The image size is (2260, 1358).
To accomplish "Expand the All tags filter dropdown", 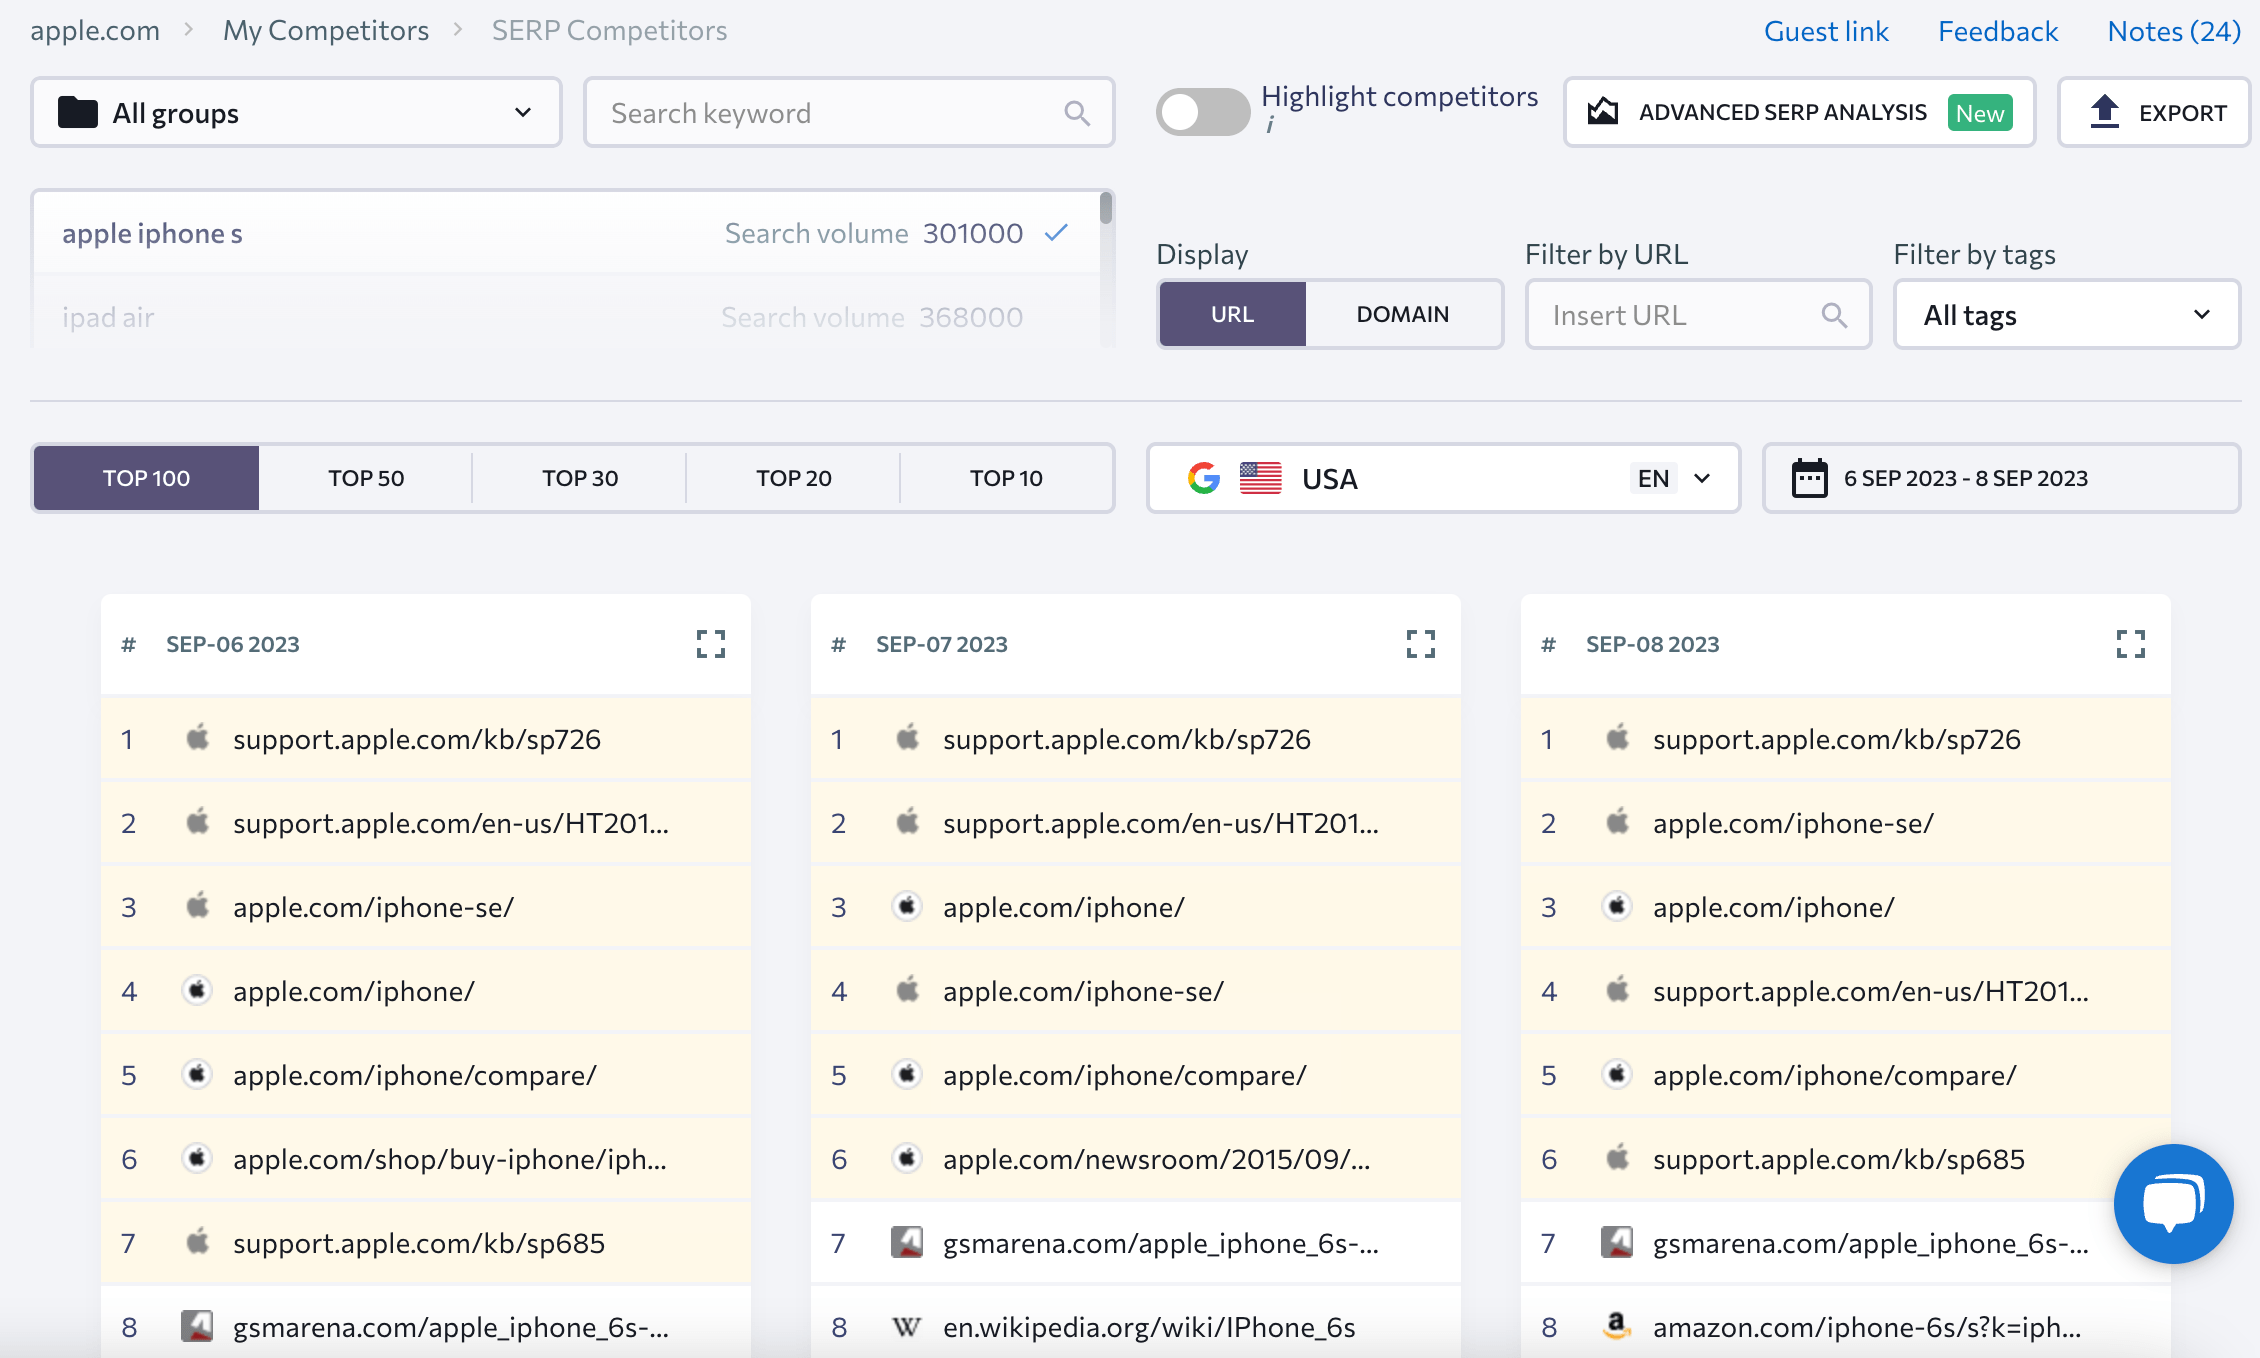I will 2068,313.
